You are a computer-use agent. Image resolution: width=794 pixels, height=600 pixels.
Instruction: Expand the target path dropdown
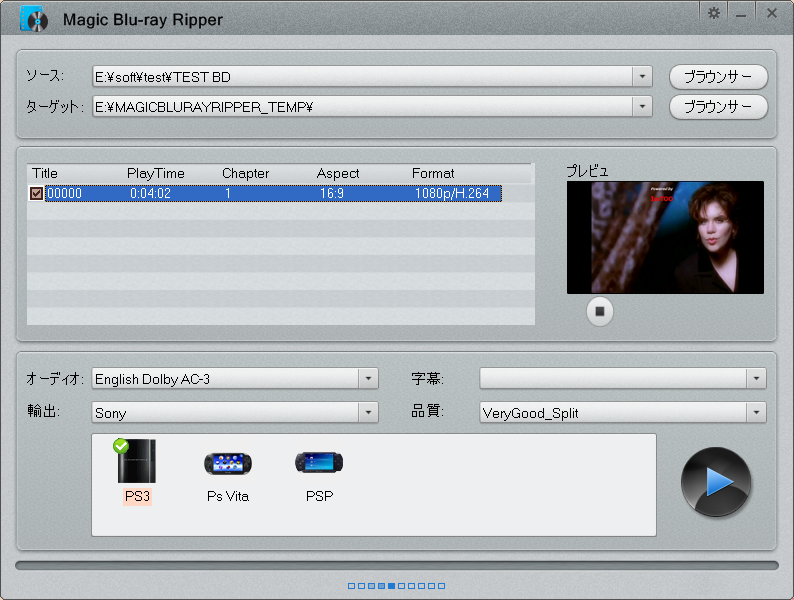642,107
